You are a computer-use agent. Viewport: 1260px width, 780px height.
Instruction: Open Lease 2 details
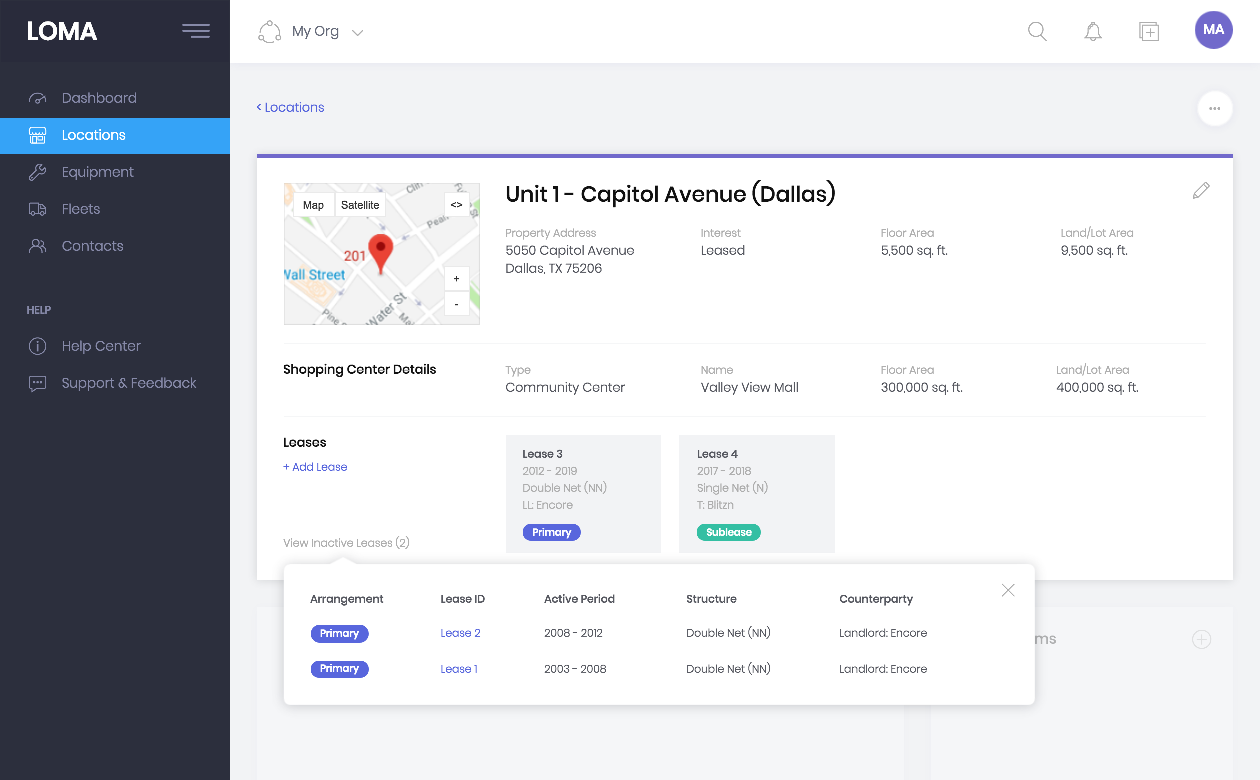(x=460, y=632)
